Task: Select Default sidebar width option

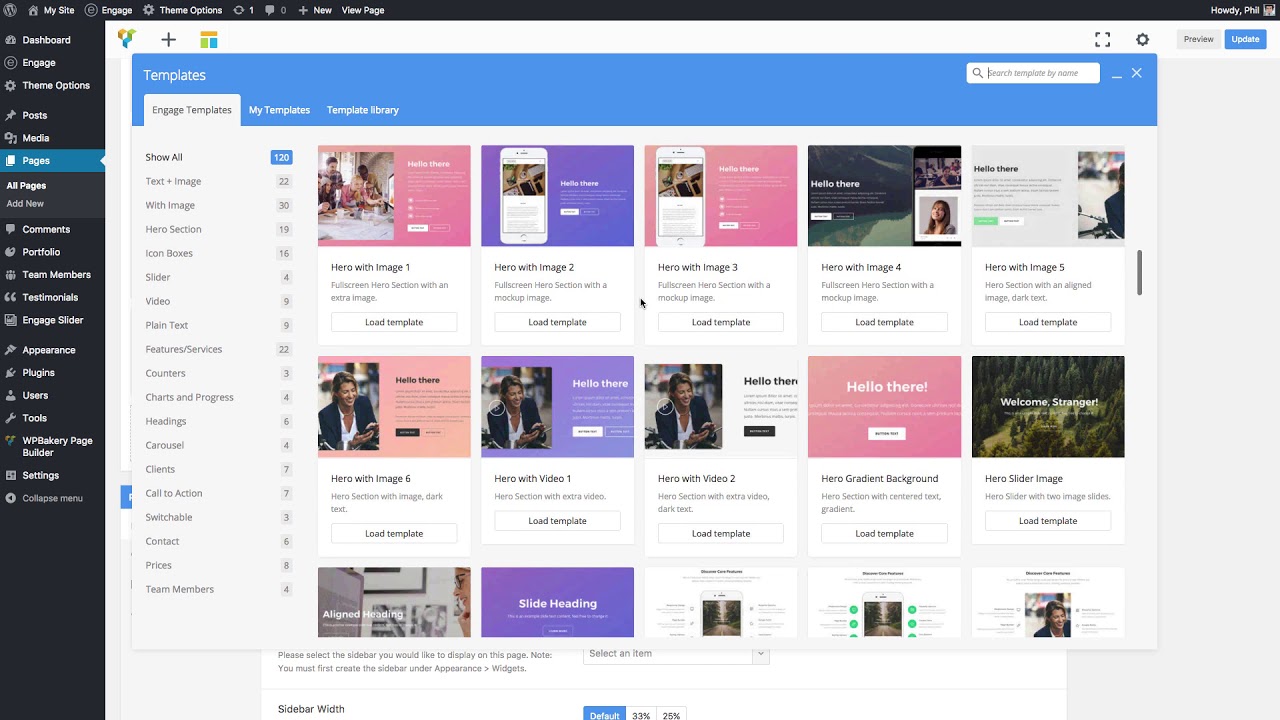Action: point(604,715)
